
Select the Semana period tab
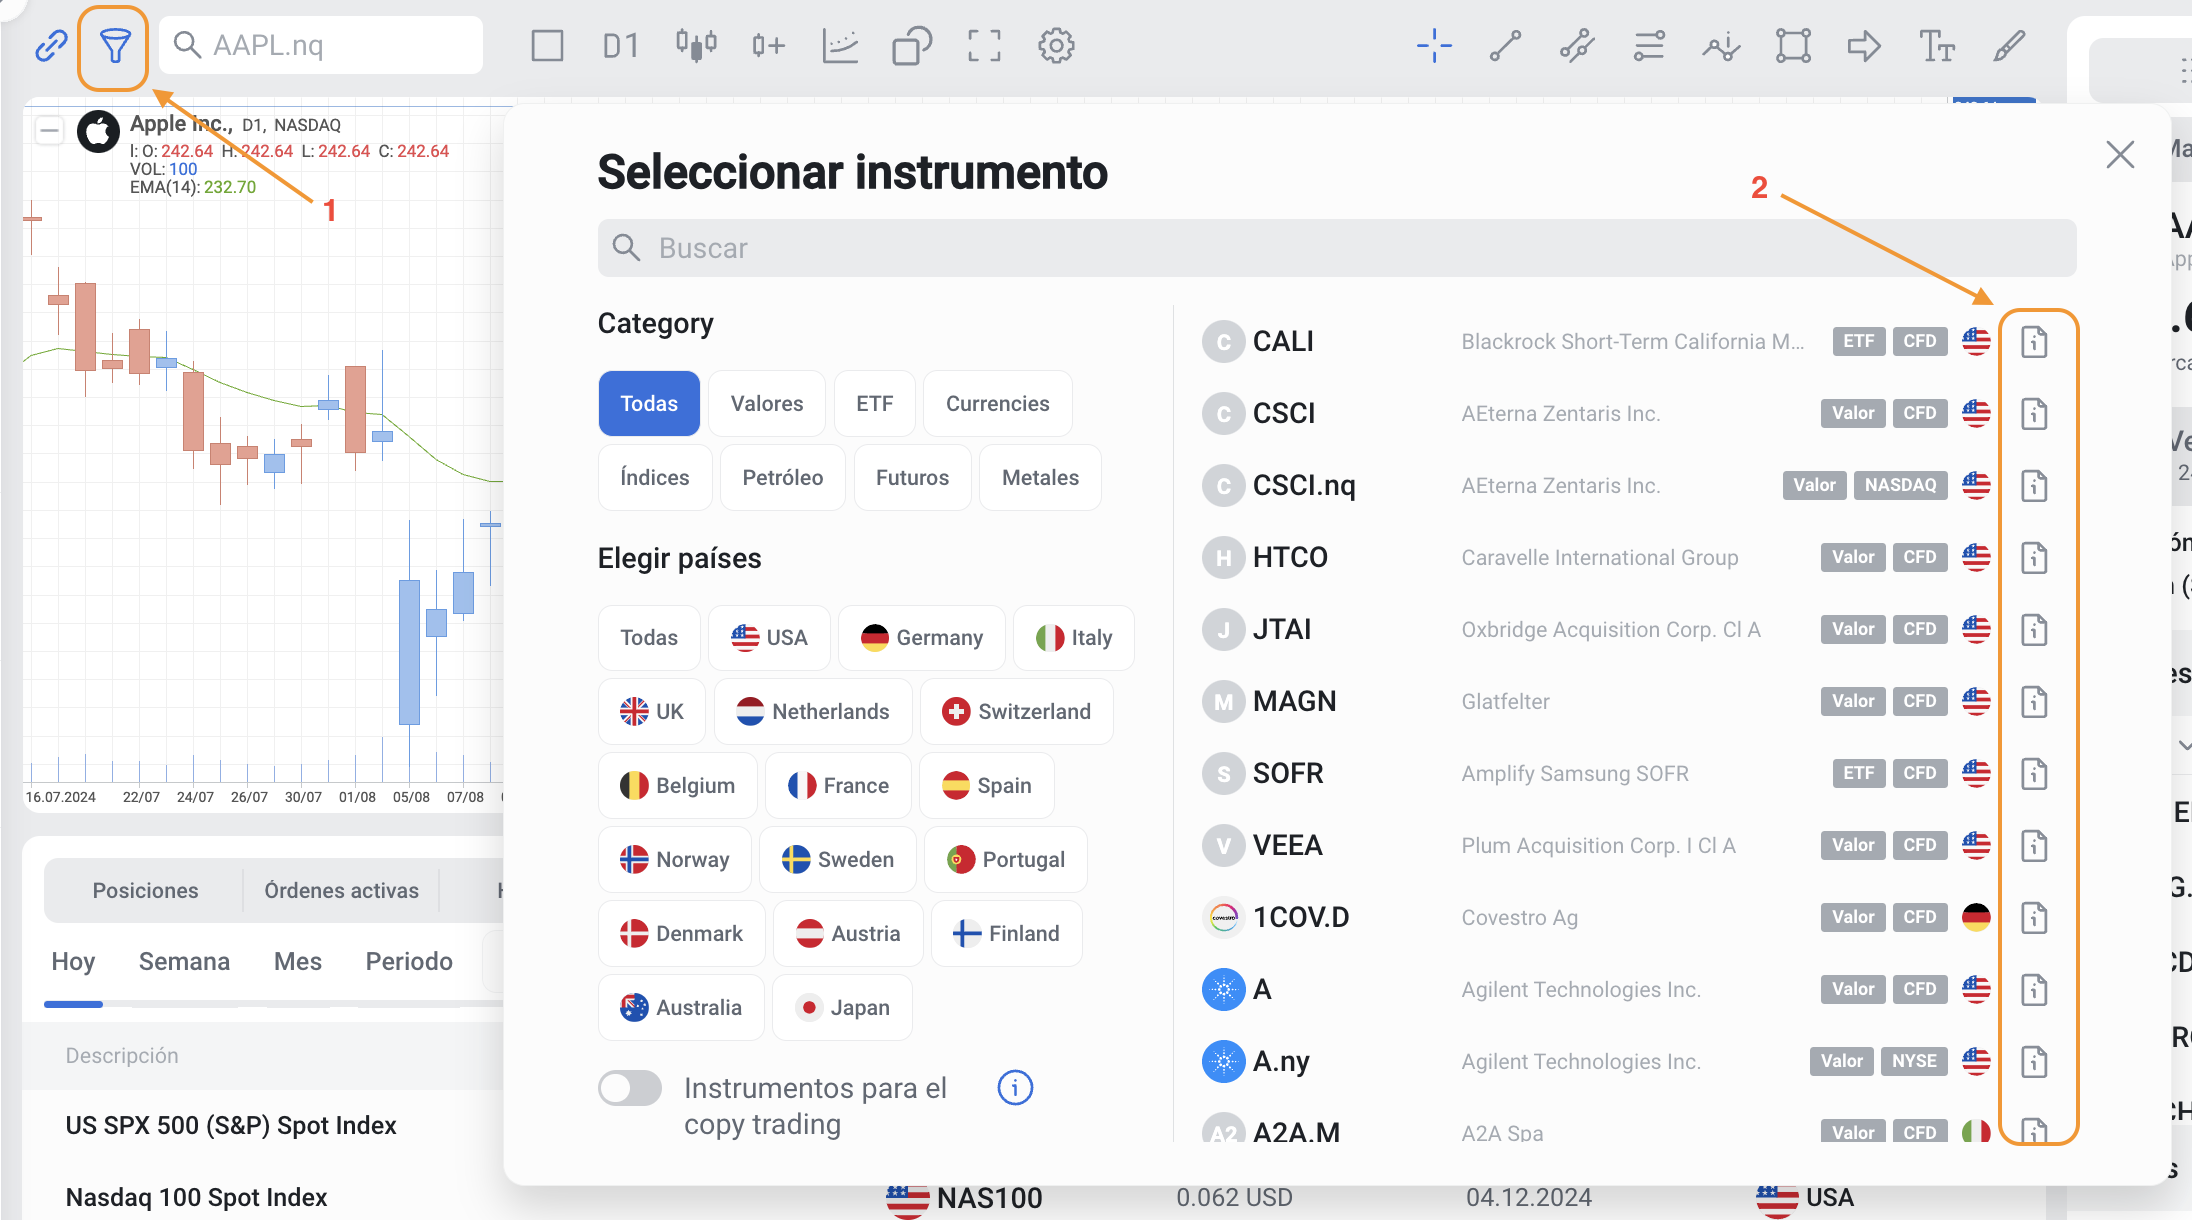click(184, 961)
